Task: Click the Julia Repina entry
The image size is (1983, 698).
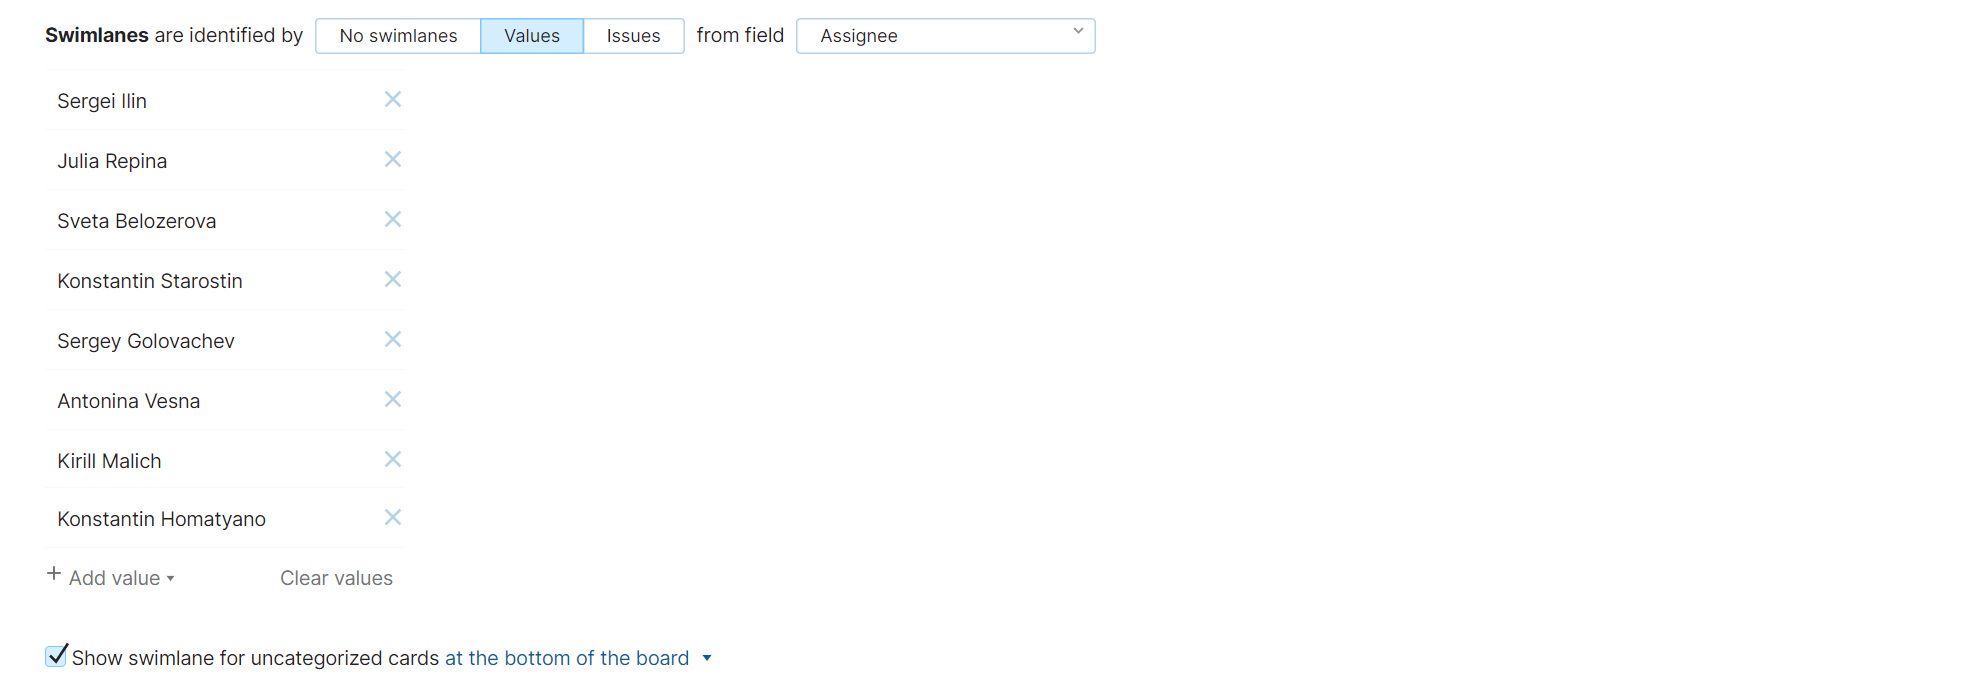Action: point(112,161)
